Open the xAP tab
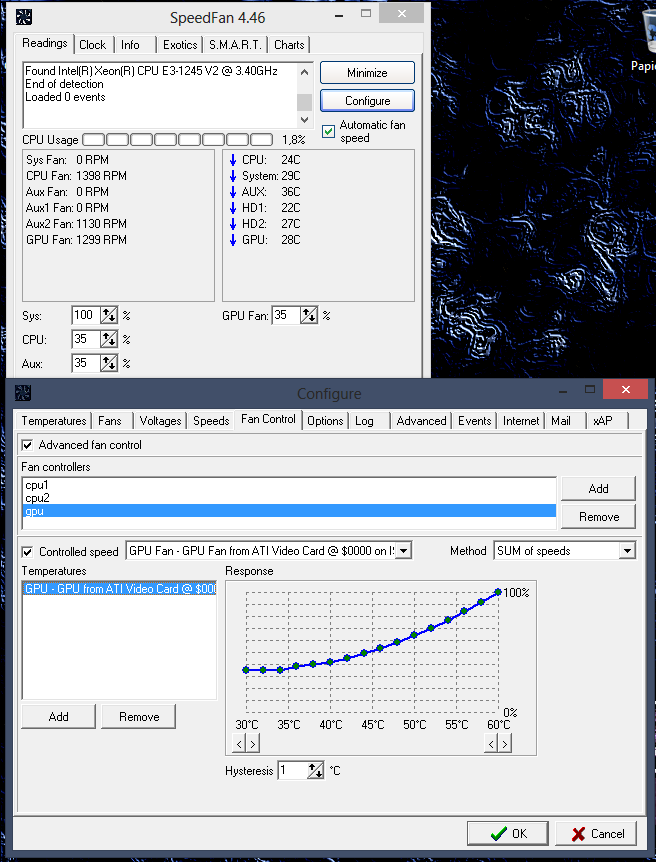Screen dimensions: 656x862 click(x=603, y=421)
